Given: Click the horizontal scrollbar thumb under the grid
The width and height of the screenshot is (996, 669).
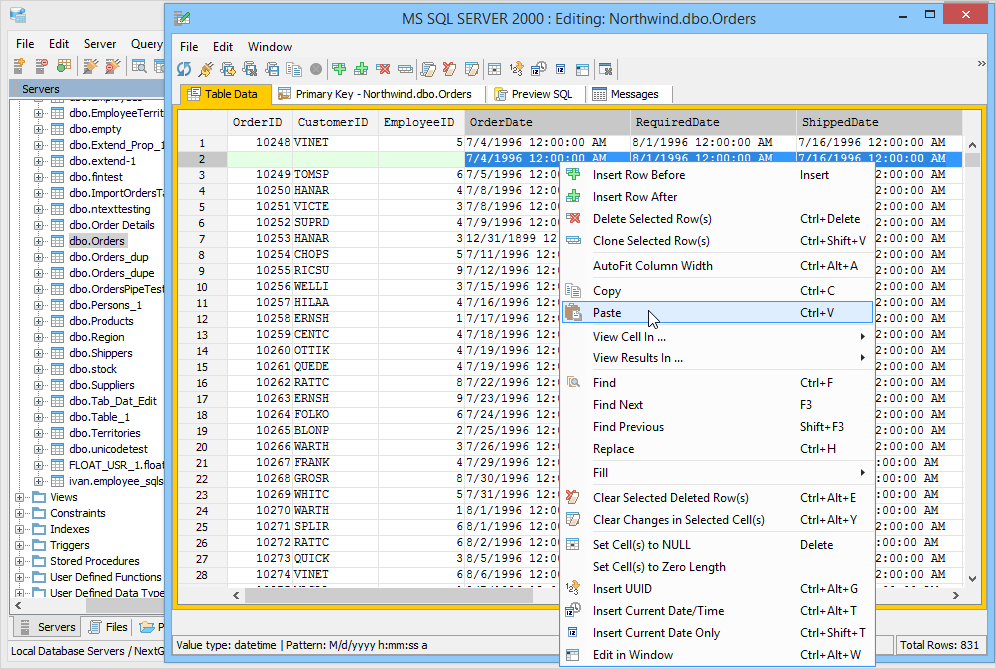Looking at the screenshot, I should tap(389, 595).
